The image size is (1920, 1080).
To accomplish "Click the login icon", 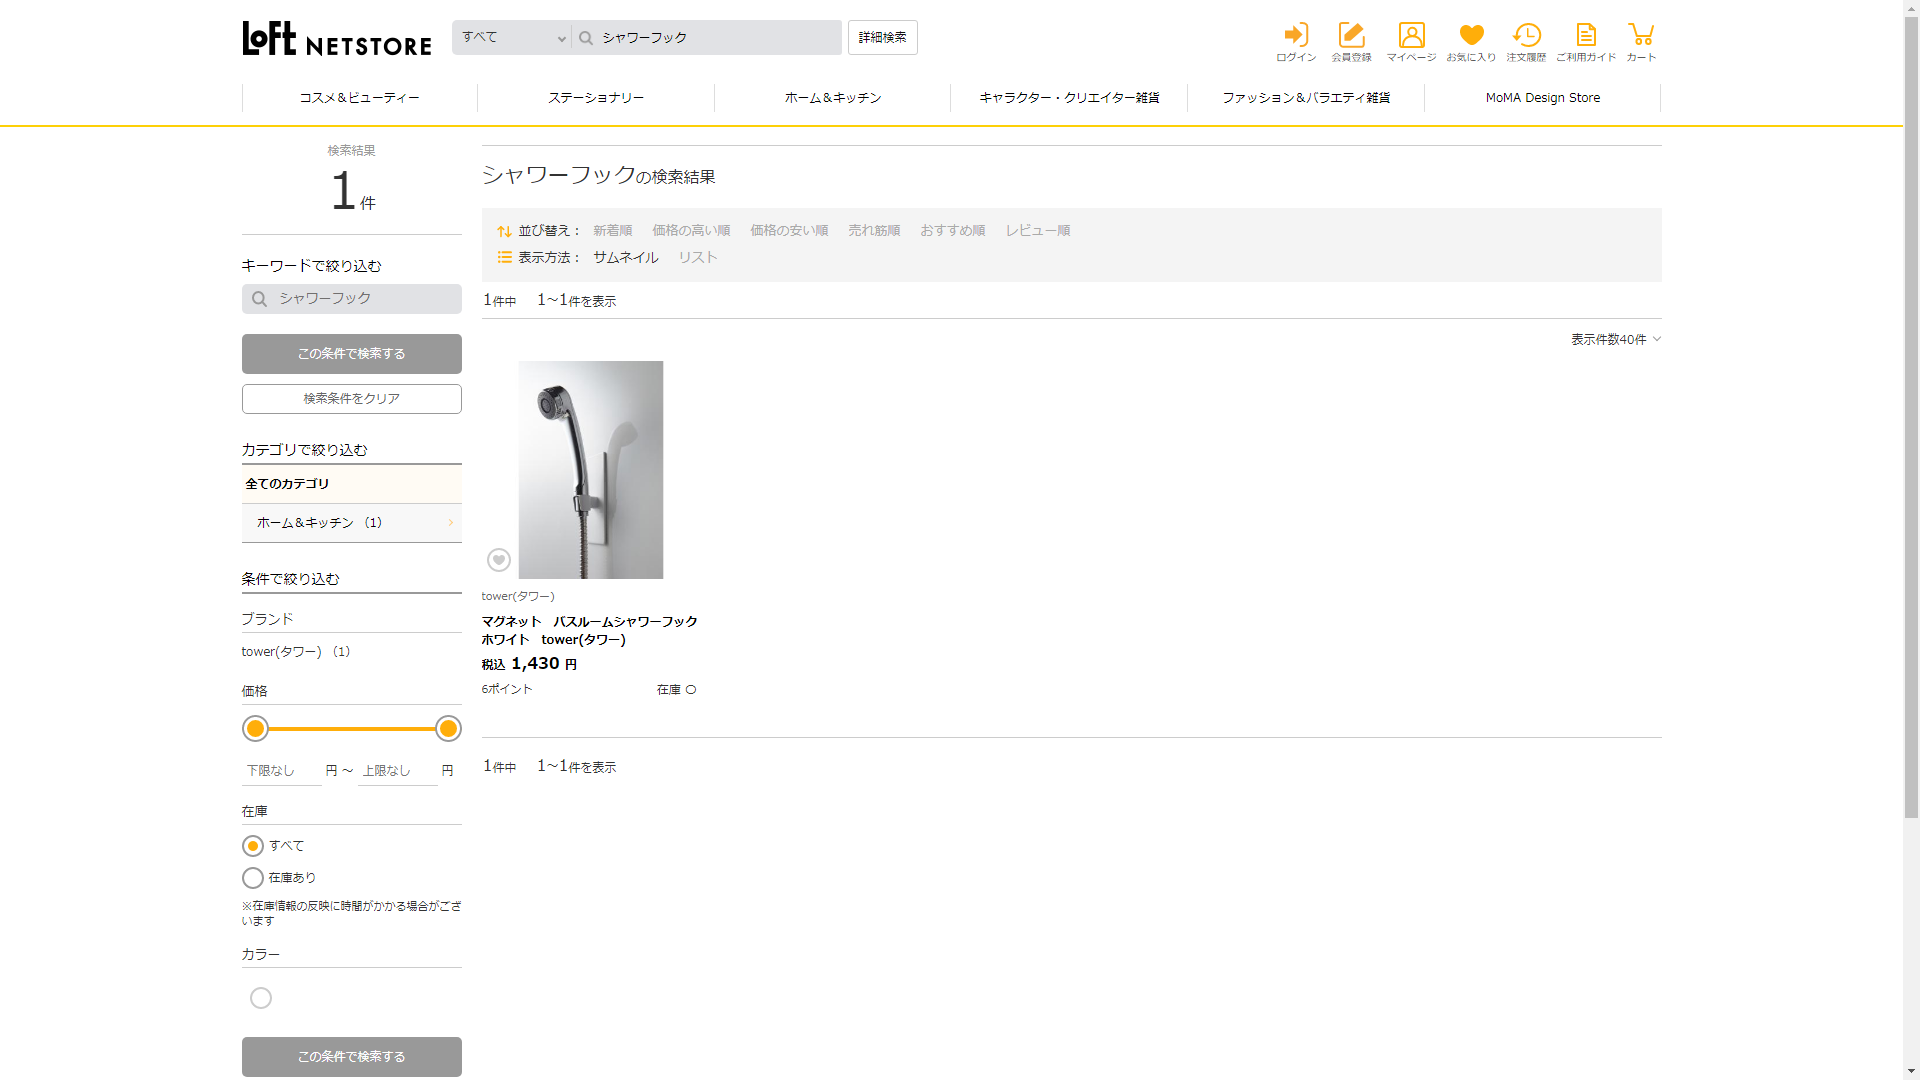I will point(1296,36).
